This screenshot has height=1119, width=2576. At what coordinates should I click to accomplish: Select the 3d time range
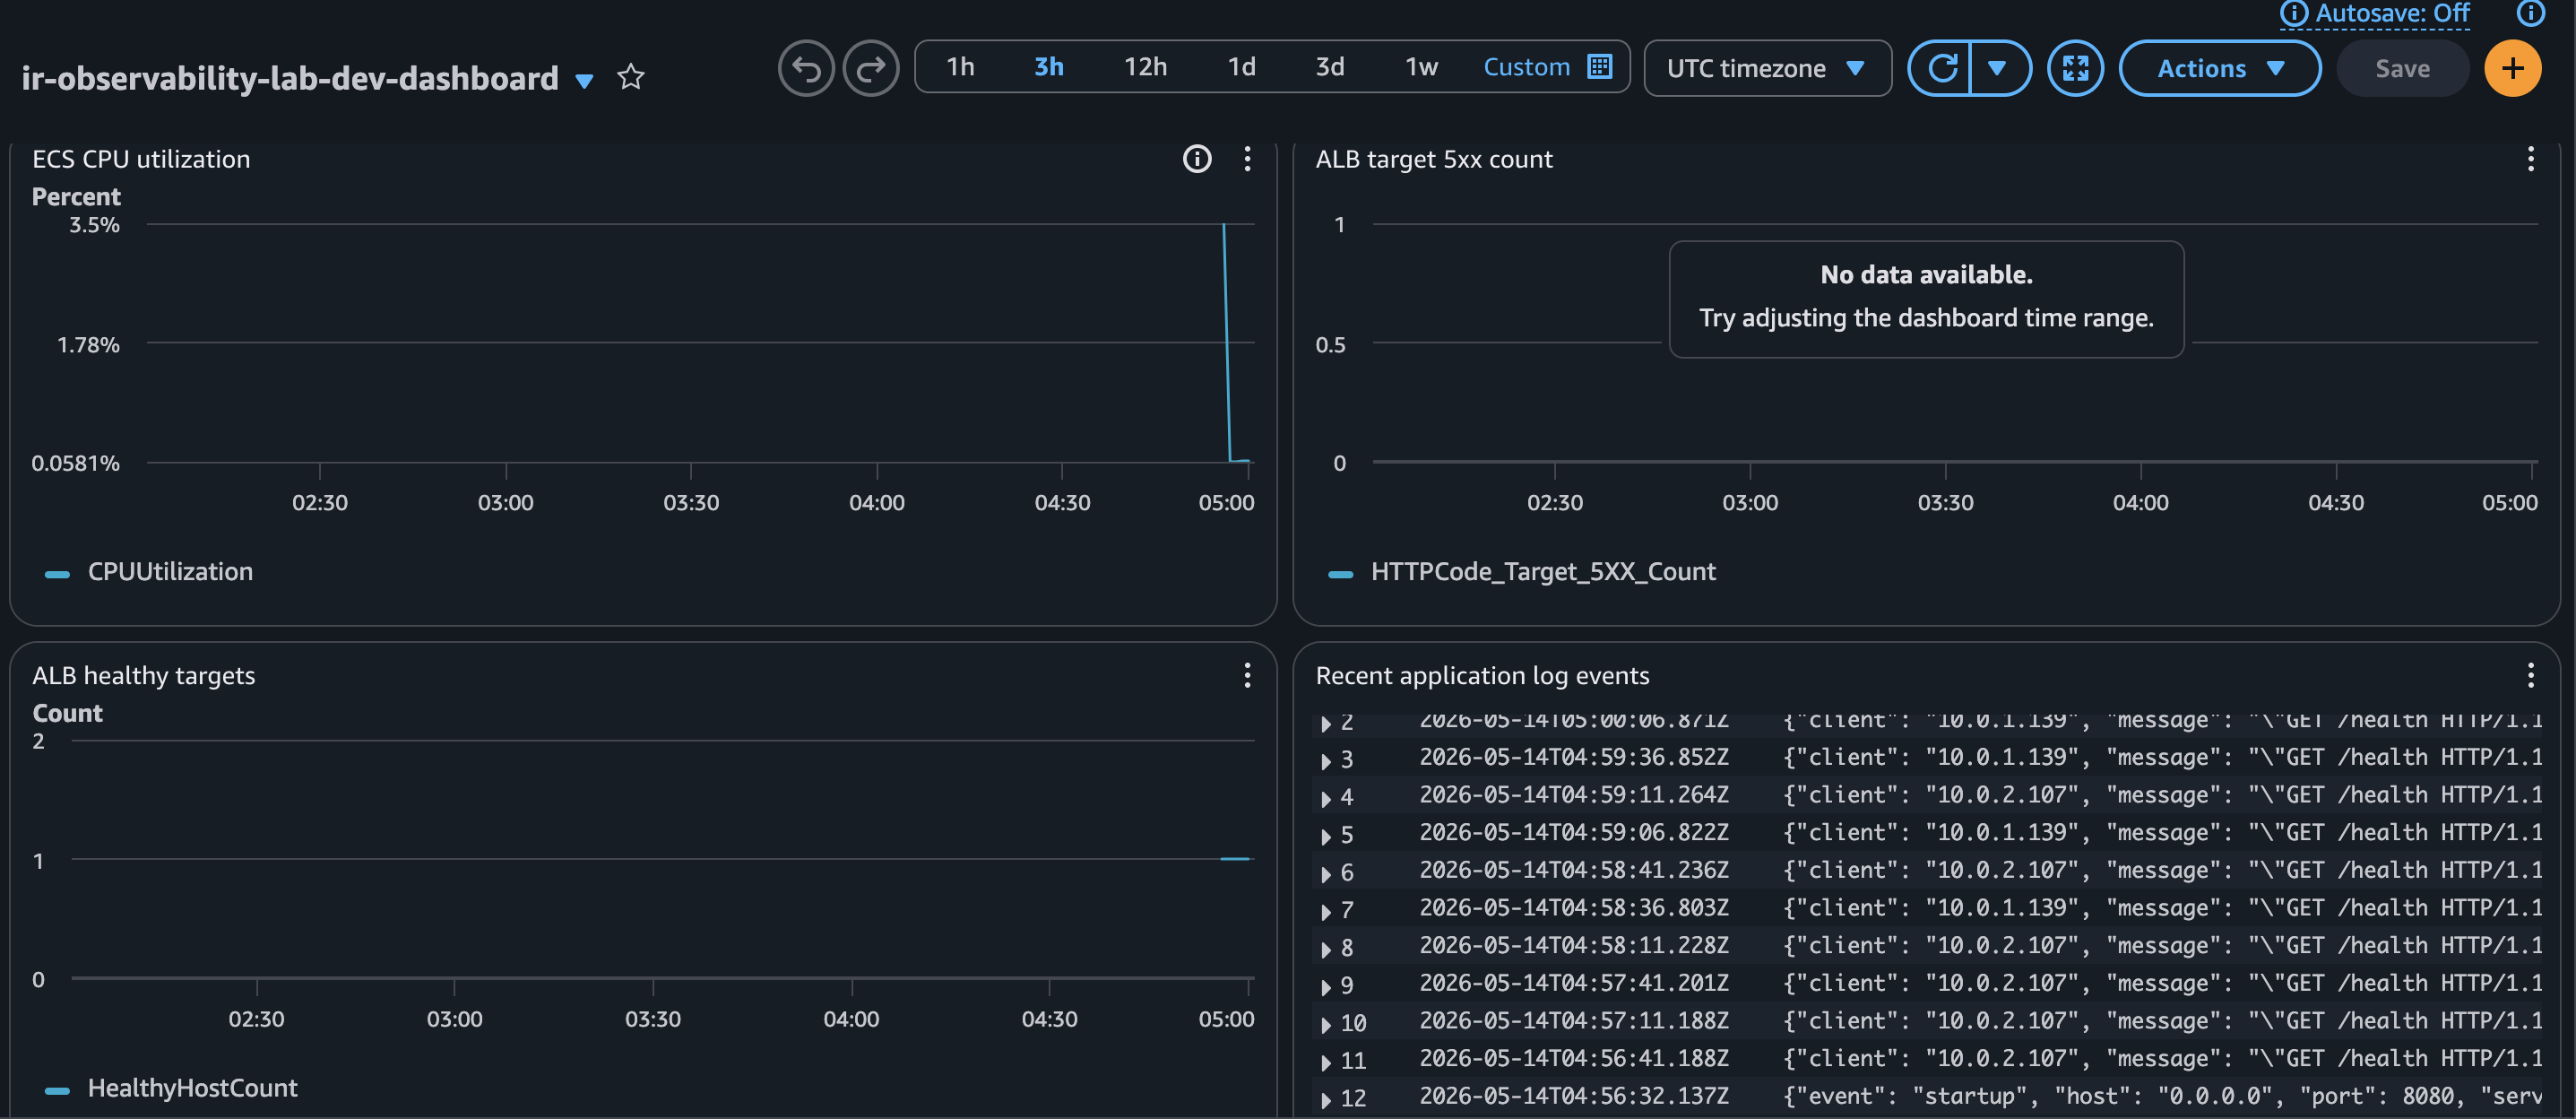coord(1329,67)
